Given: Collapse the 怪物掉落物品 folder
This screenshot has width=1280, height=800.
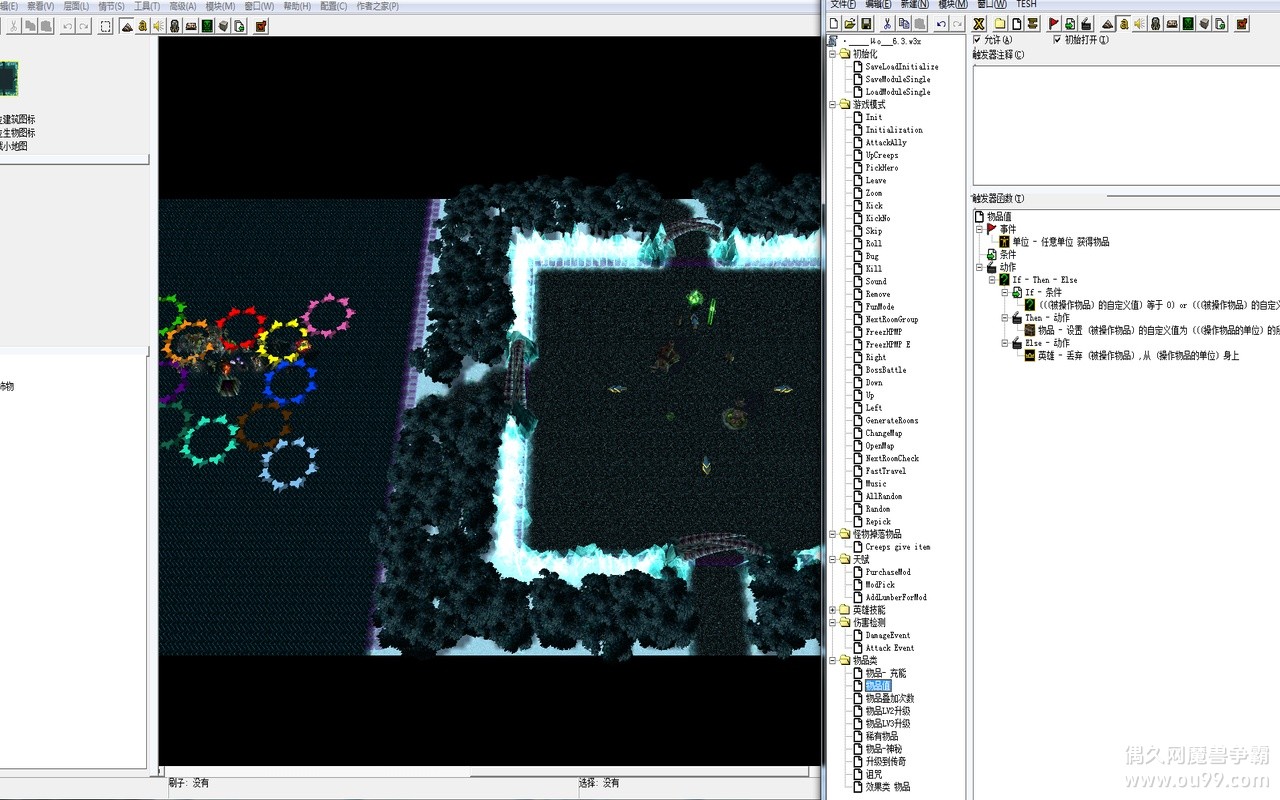Looking at the screenshot, I should (833, 534).
